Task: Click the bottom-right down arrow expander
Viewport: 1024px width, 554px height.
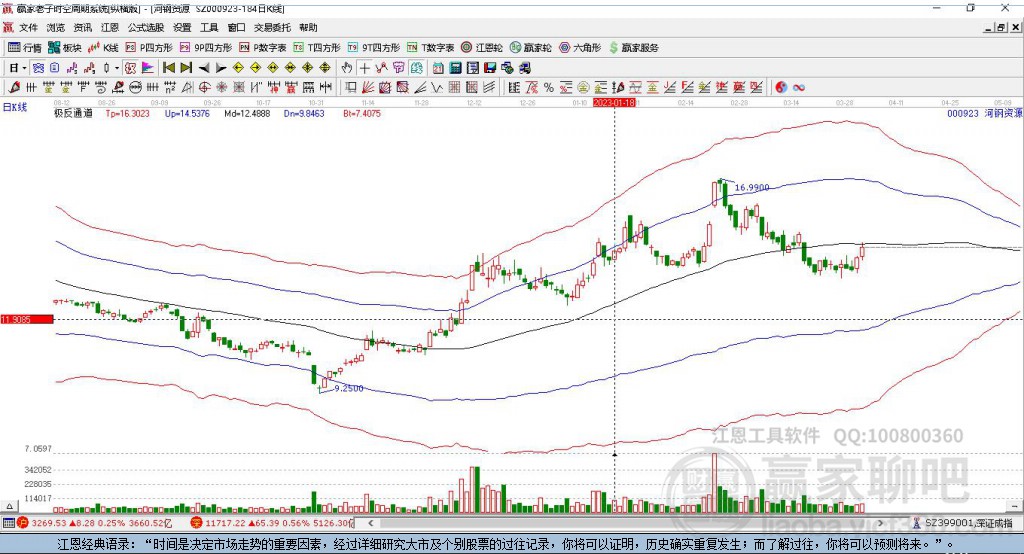Action: 1014,506
